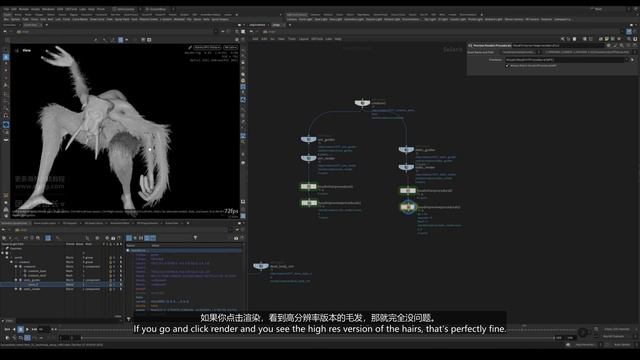This screenshot has width=640, height=360.
Task: Click the Auto Update button in the status bar
Action: [x=622, y=344]
